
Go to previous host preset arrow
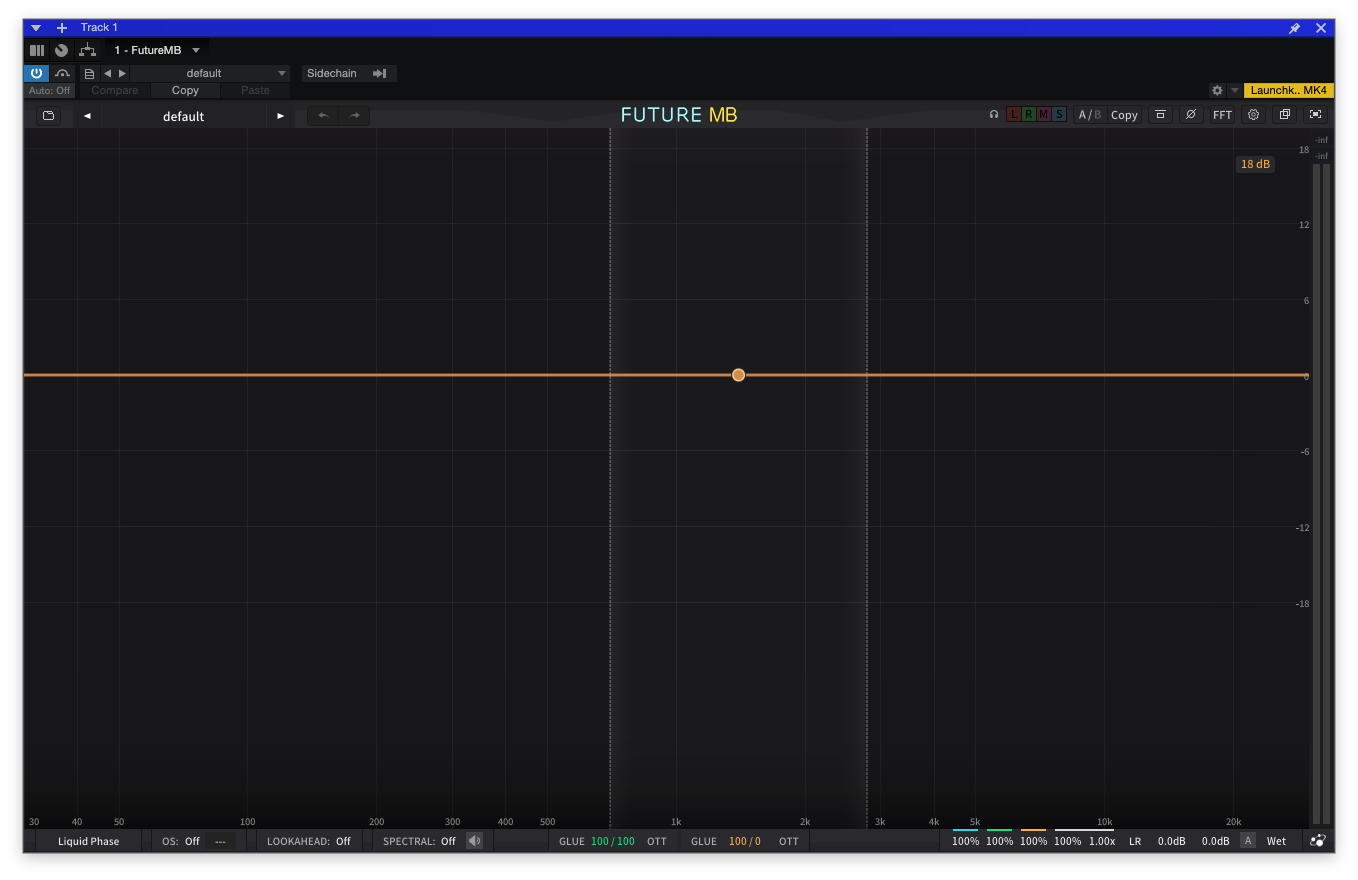[108, 73]
